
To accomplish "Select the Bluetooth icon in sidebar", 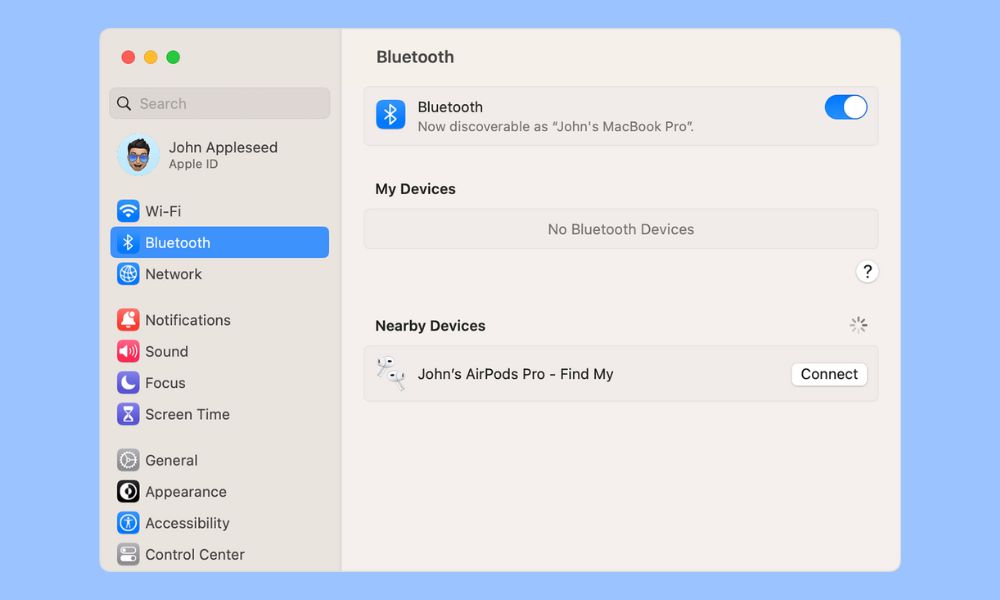I will 128,242.
